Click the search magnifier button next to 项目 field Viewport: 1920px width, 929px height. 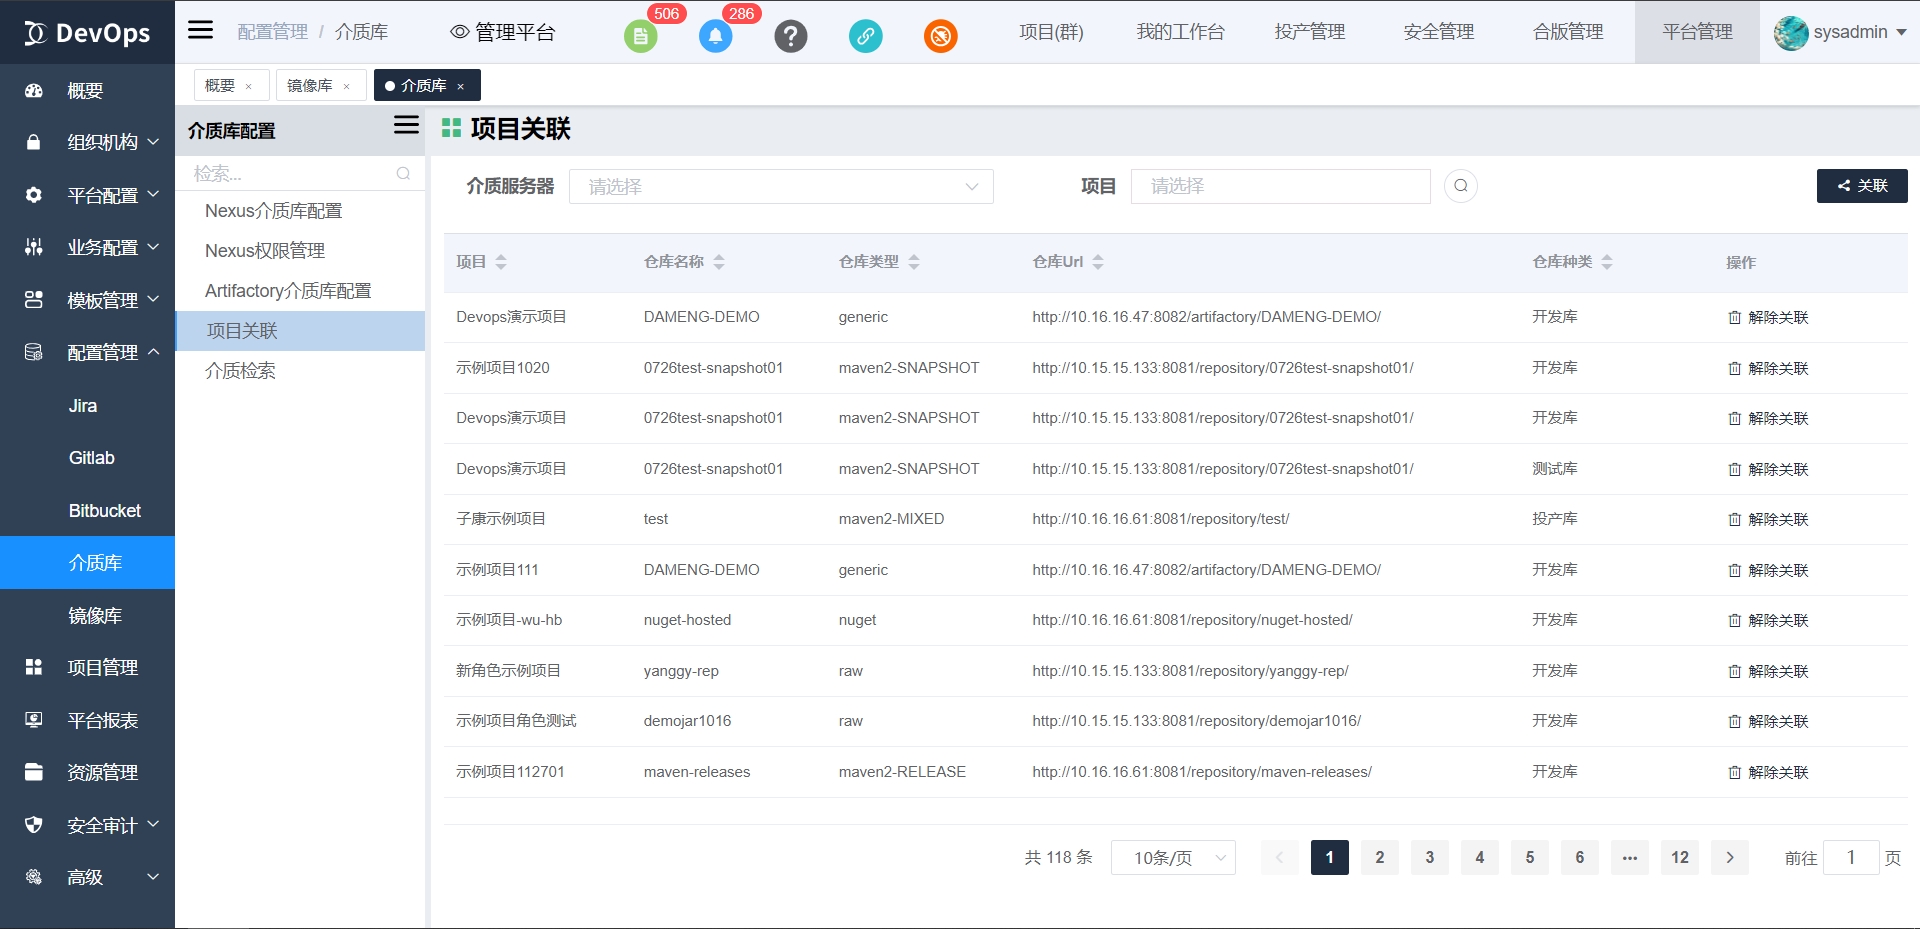1460,186
